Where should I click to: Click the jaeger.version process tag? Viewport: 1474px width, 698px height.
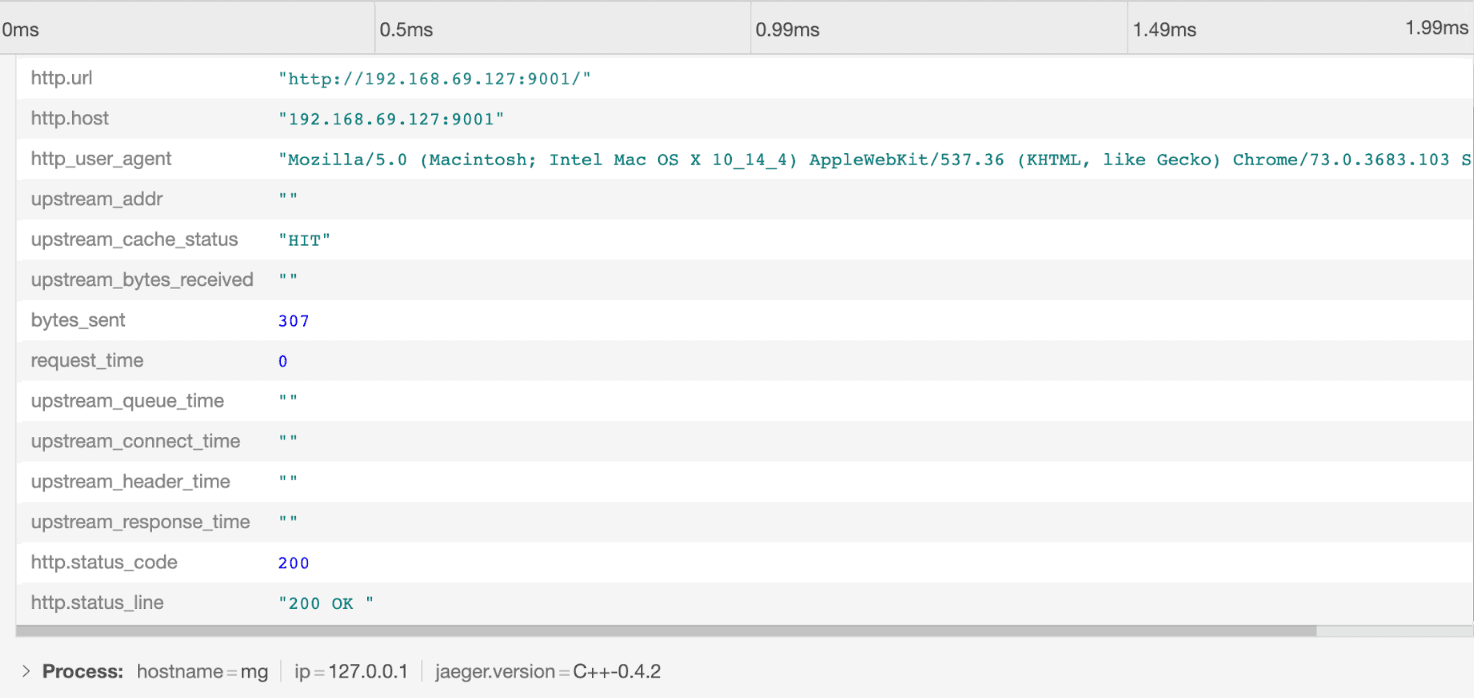click(548, 672)
